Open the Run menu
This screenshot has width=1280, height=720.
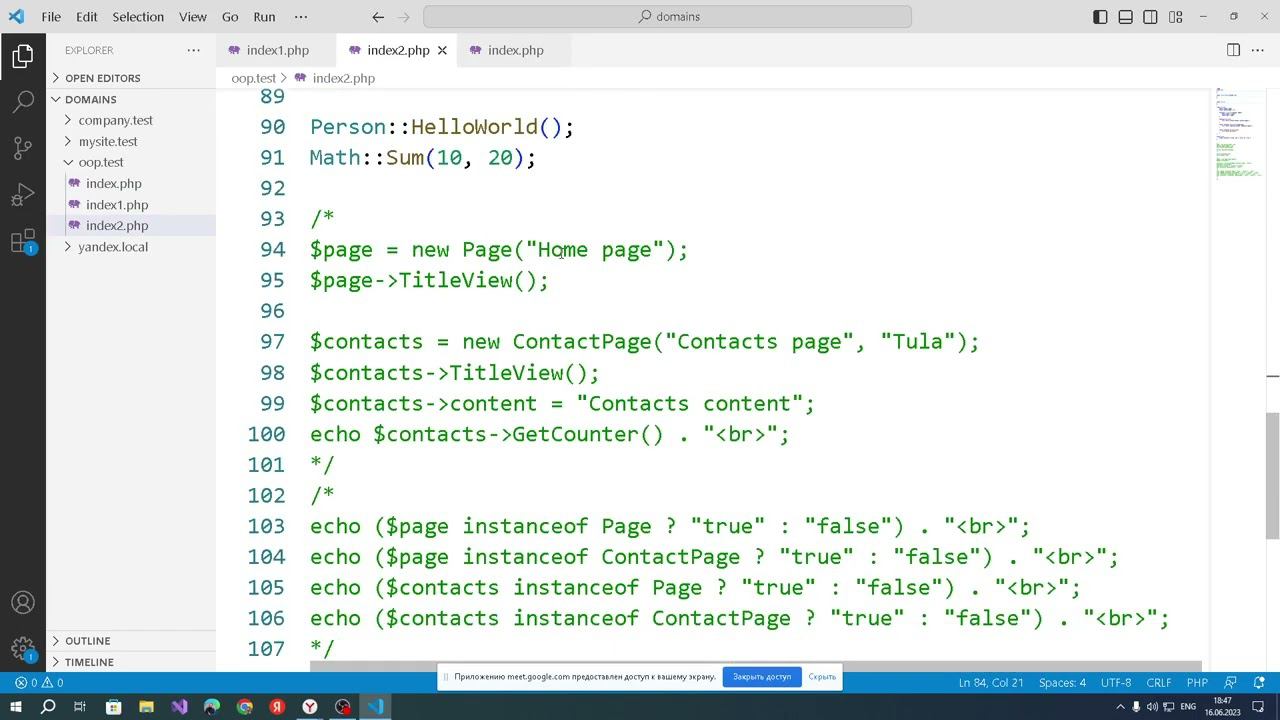(x=264, y=17)
